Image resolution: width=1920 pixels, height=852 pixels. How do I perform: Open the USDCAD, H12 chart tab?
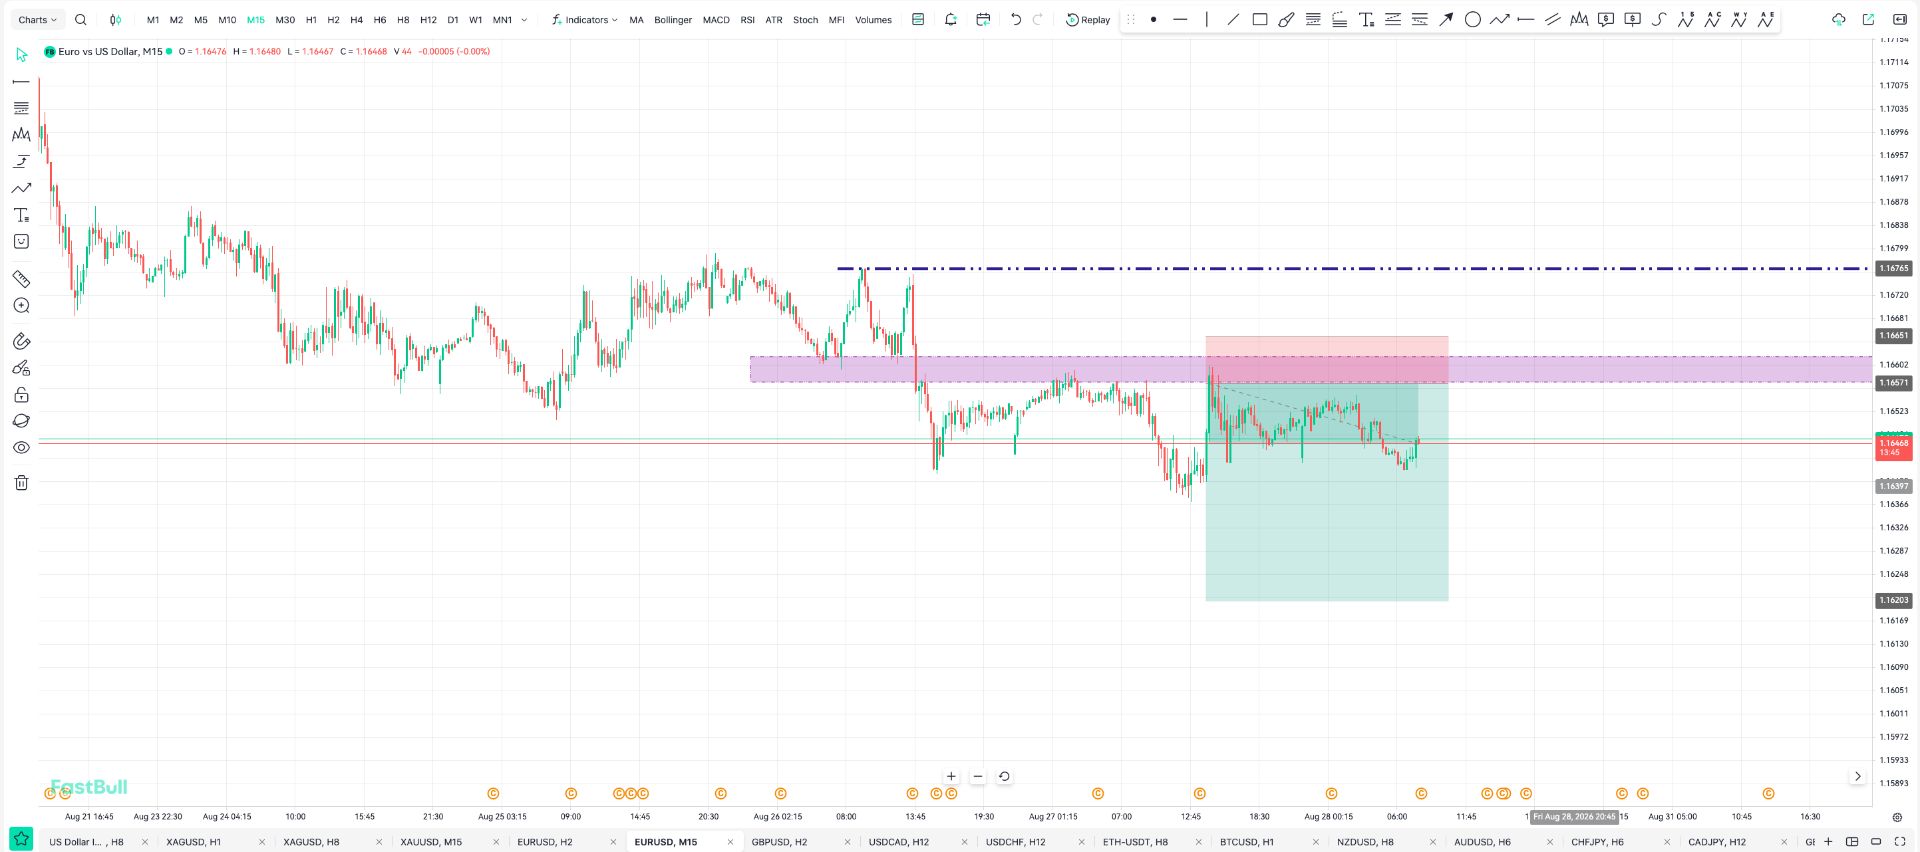(899, 842)
